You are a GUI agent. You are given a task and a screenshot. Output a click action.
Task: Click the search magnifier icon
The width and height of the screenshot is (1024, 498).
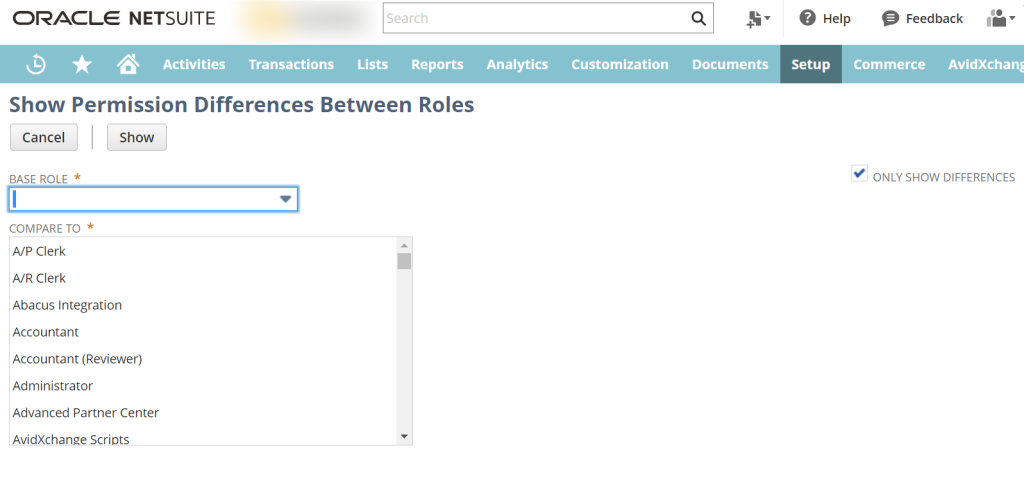(698, 18)
